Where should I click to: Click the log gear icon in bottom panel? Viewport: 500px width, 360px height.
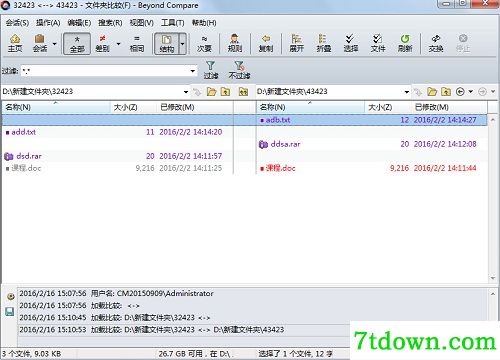(10, 296)
